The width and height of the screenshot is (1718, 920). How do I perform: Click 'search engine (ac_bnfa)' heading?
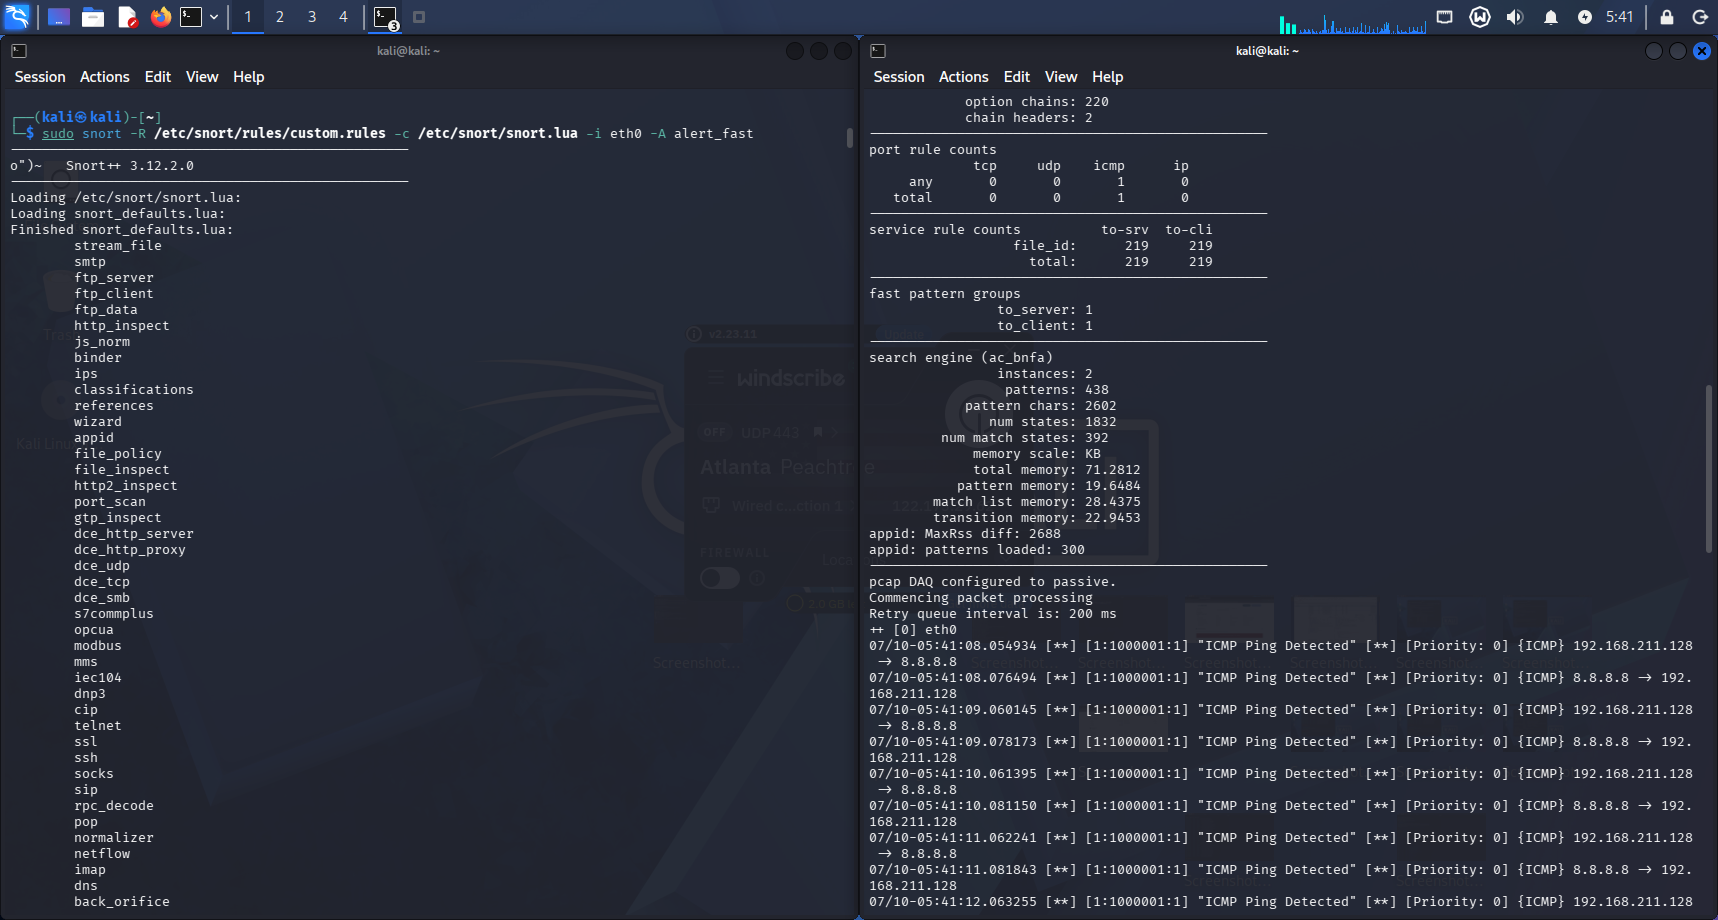[x=961, y=358]
